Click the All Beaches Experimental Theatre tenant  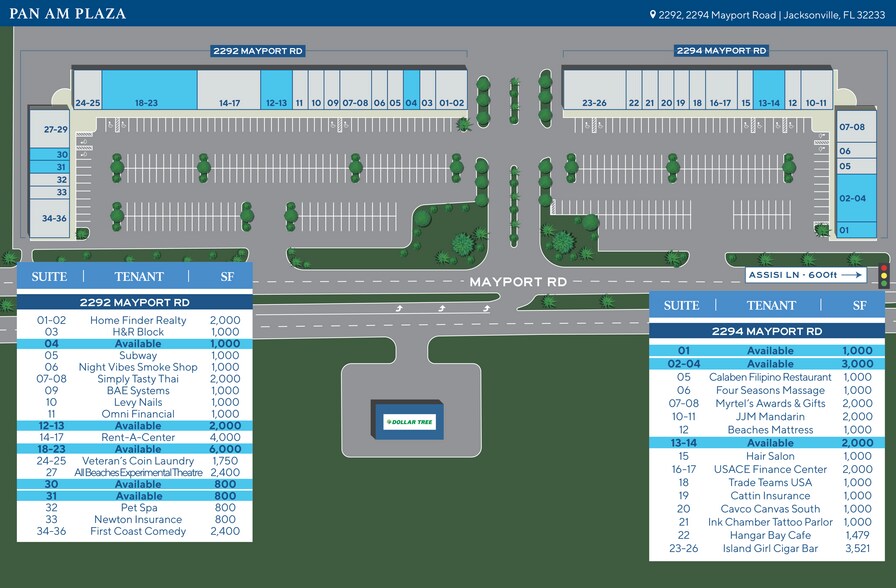[138, 473]
